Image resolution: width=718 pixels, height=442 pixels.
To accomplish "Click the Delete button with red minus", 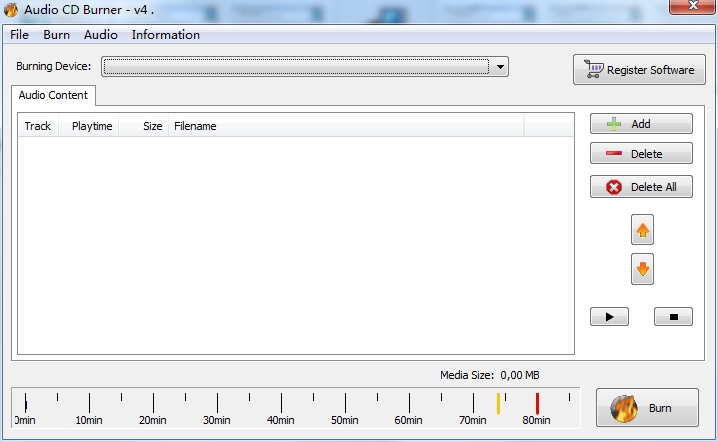I will click(x=641, y=153).
